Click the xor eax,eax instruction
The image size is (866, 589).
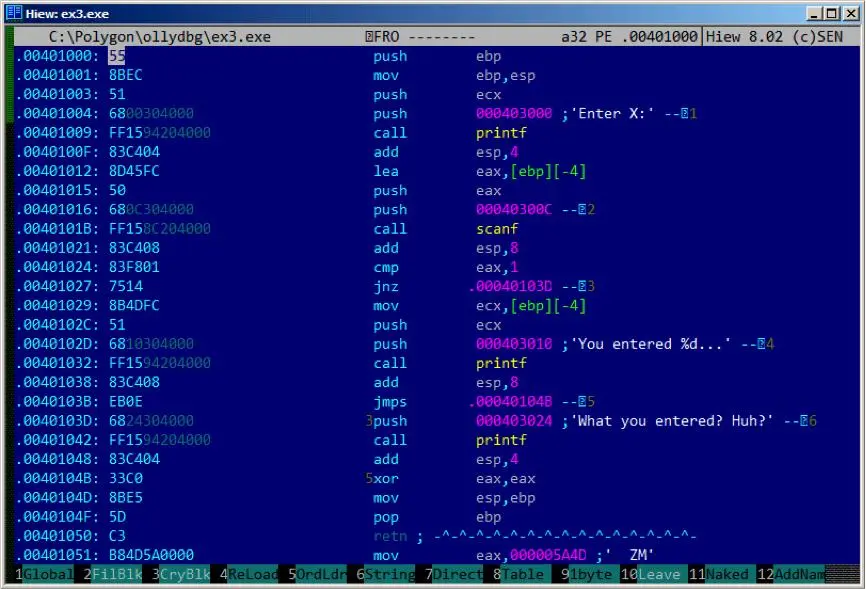(454, 478)
